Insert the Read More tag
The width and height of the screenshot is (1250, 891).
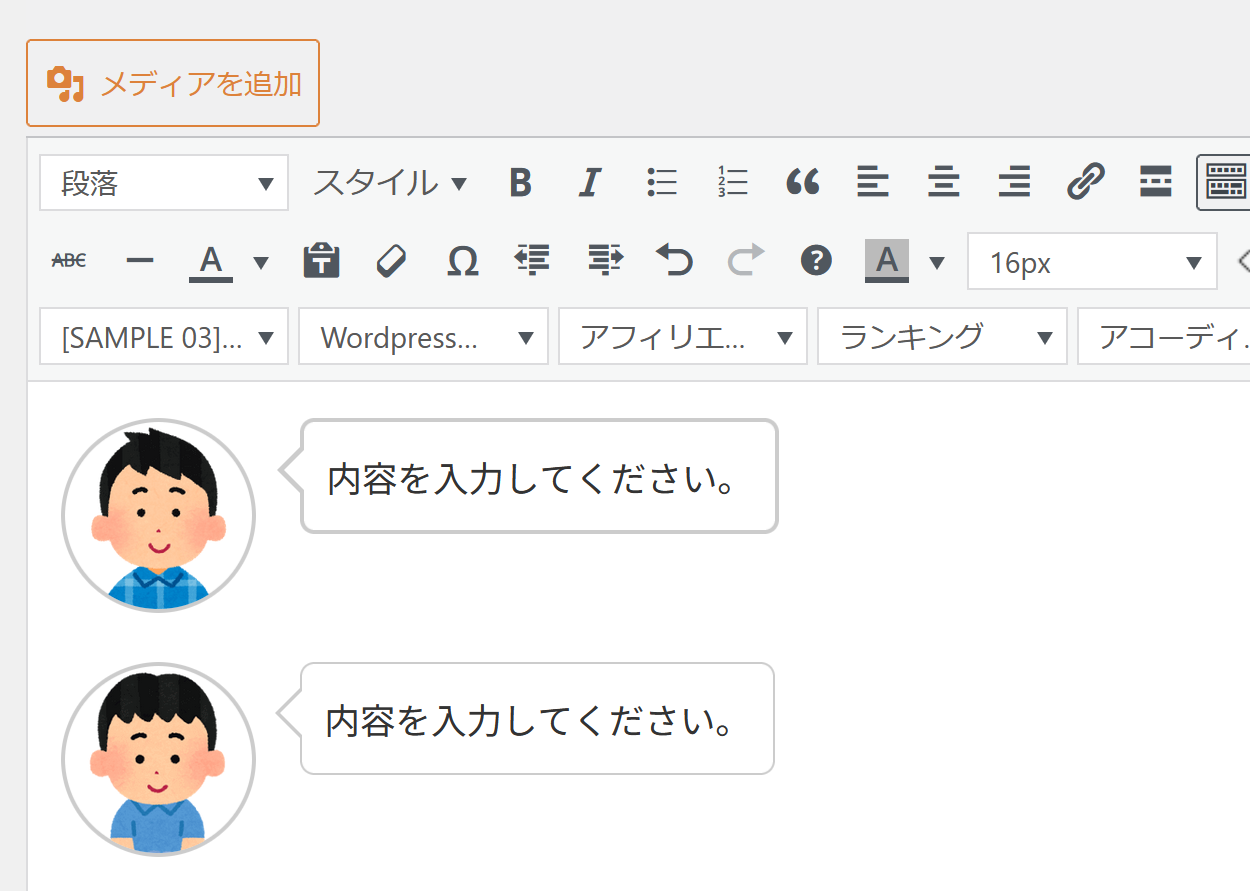tap(1155, 183)
